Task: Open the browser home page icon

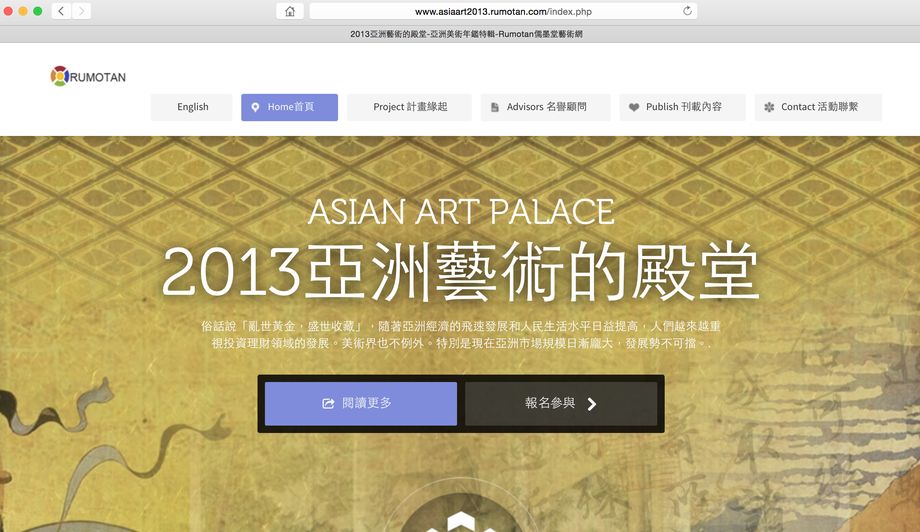Action: 290,11
